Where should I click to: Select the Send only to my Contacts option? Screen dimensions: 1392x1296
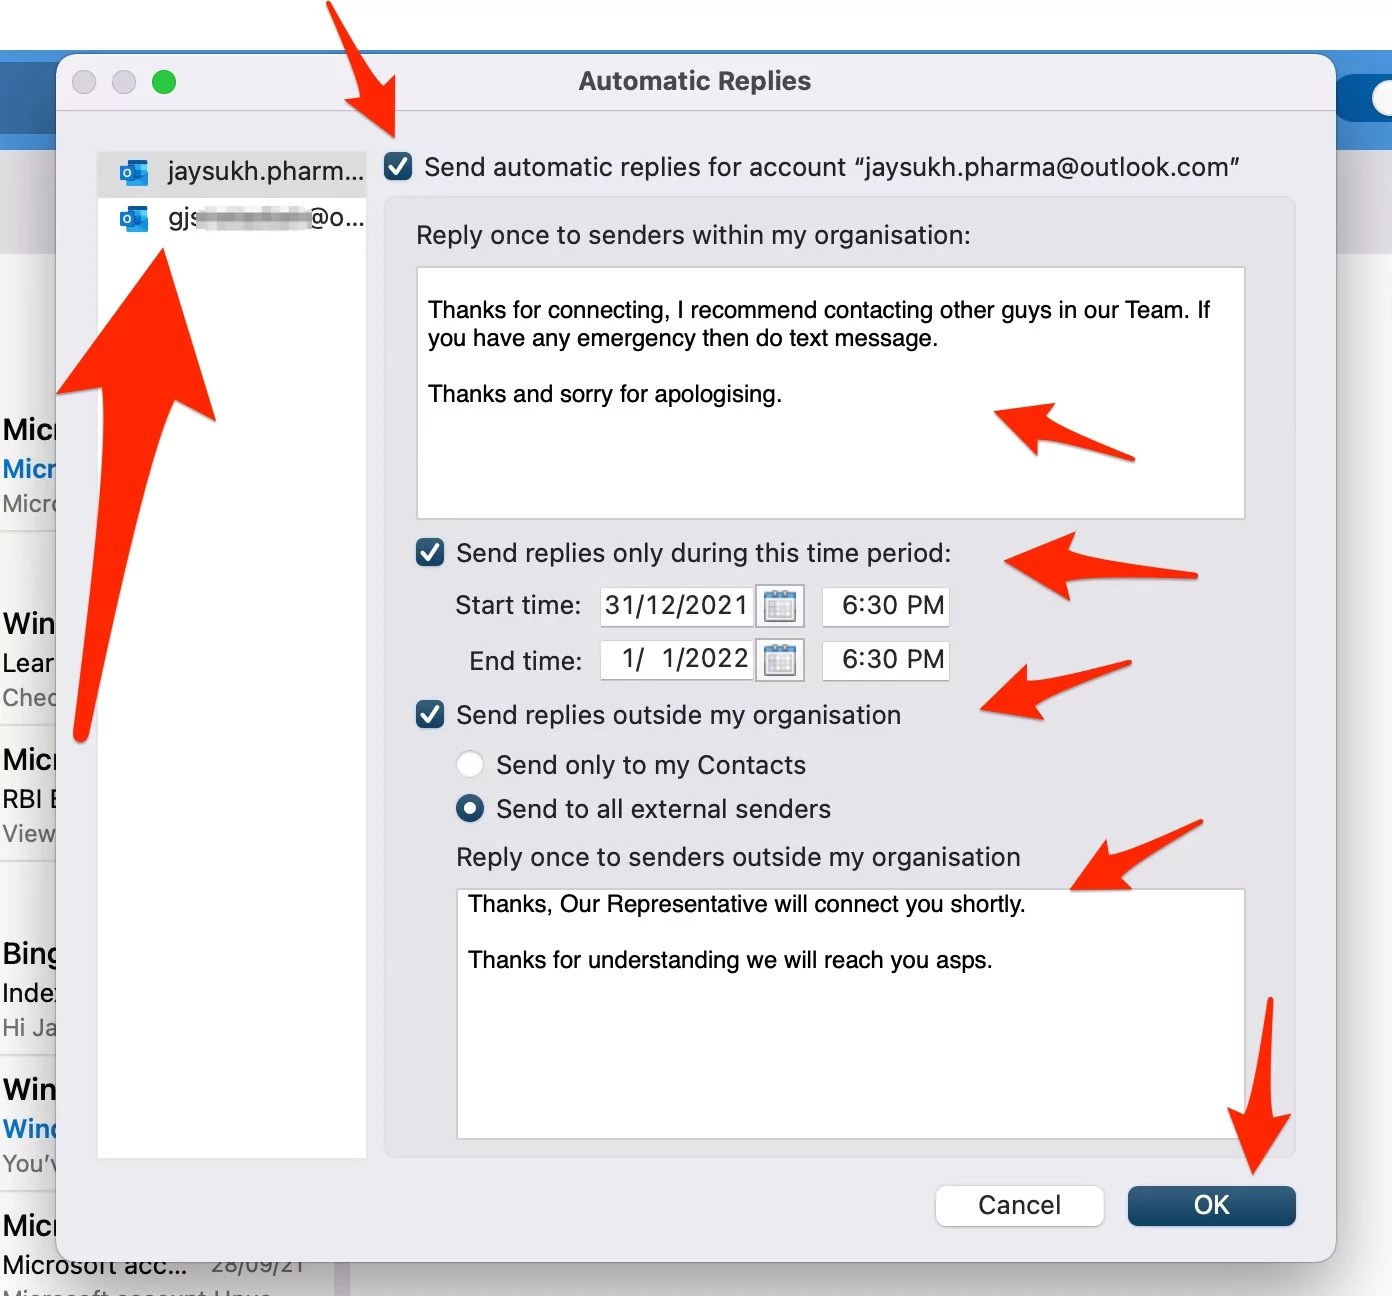(469, 764)
